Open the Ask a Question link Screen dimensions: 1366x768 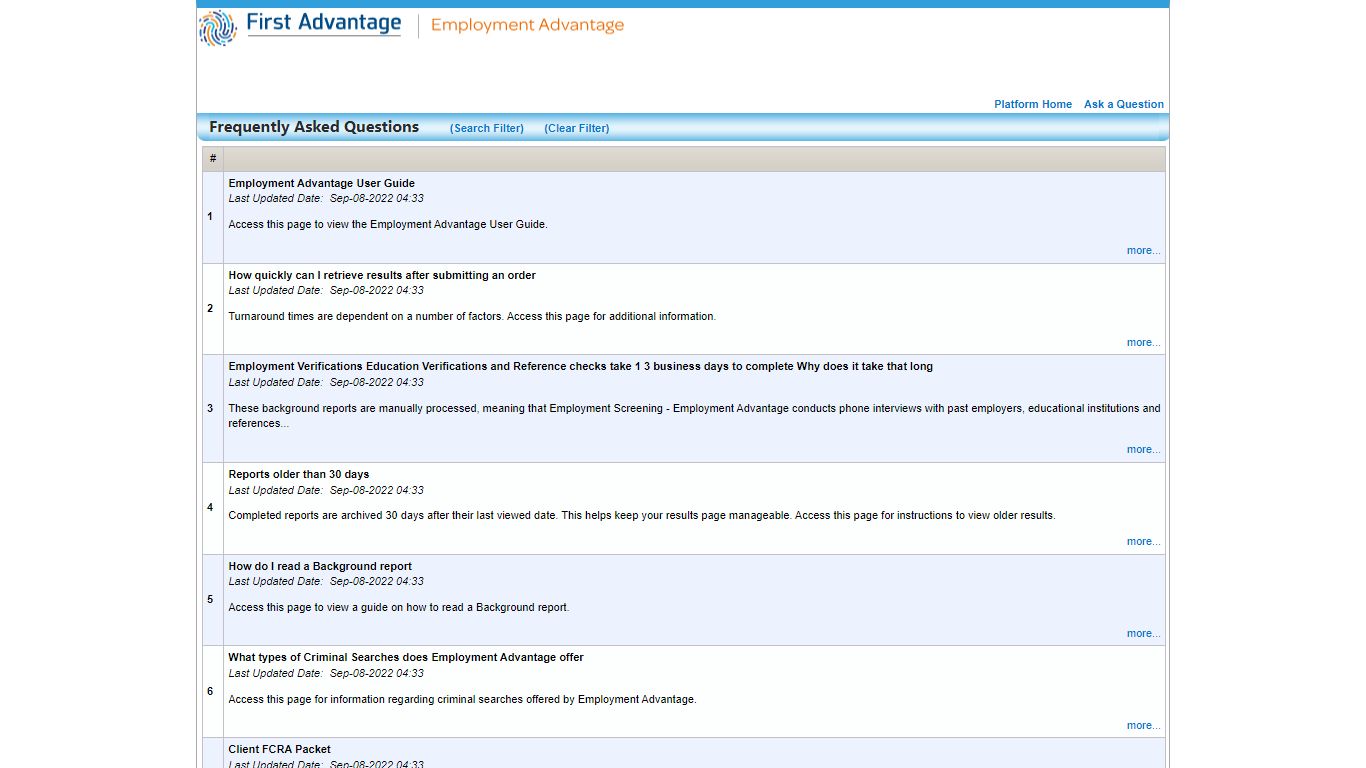click(1124, 104)
